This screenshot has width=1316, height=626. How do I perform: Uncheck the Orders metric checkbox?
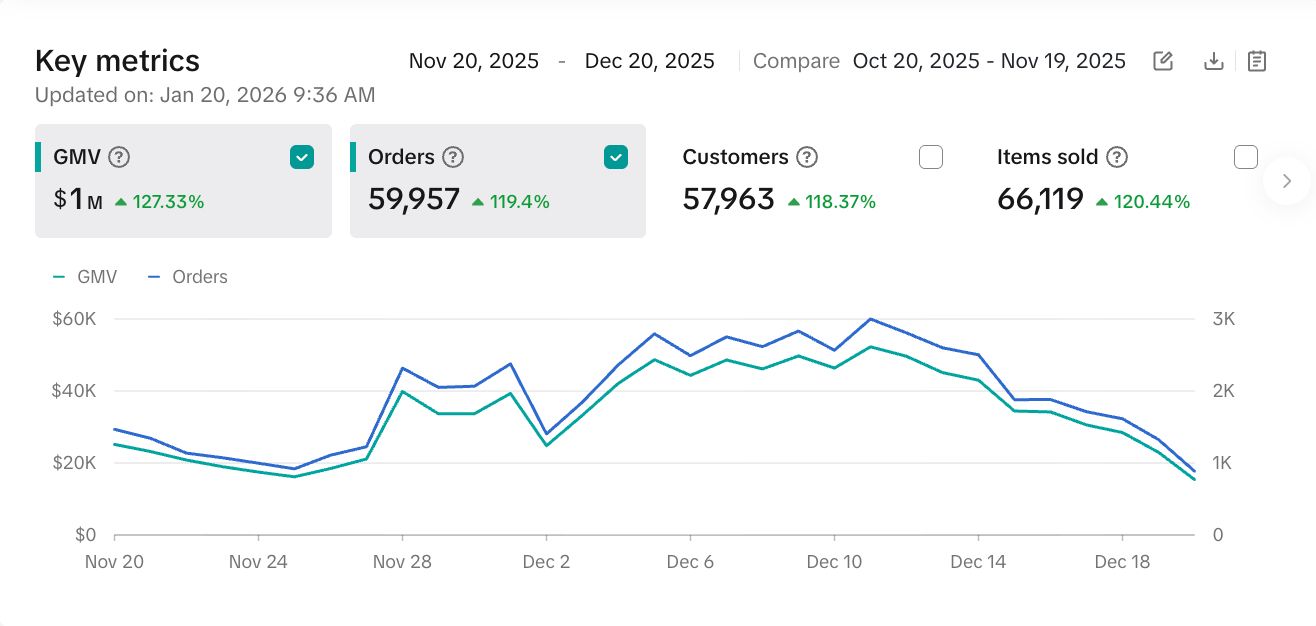[616, 157]
